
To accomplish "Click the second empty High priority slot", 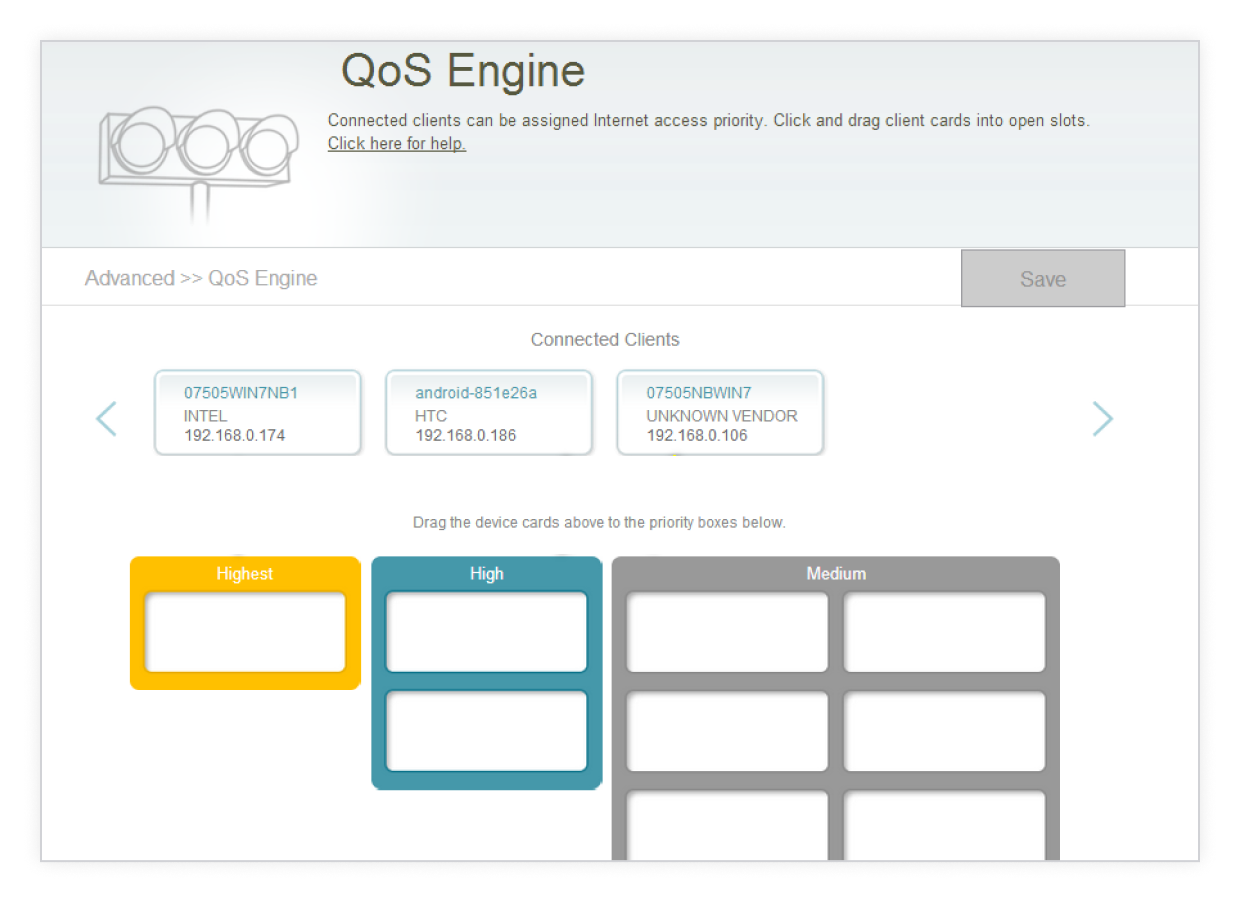I will click(x=486, y=731).
